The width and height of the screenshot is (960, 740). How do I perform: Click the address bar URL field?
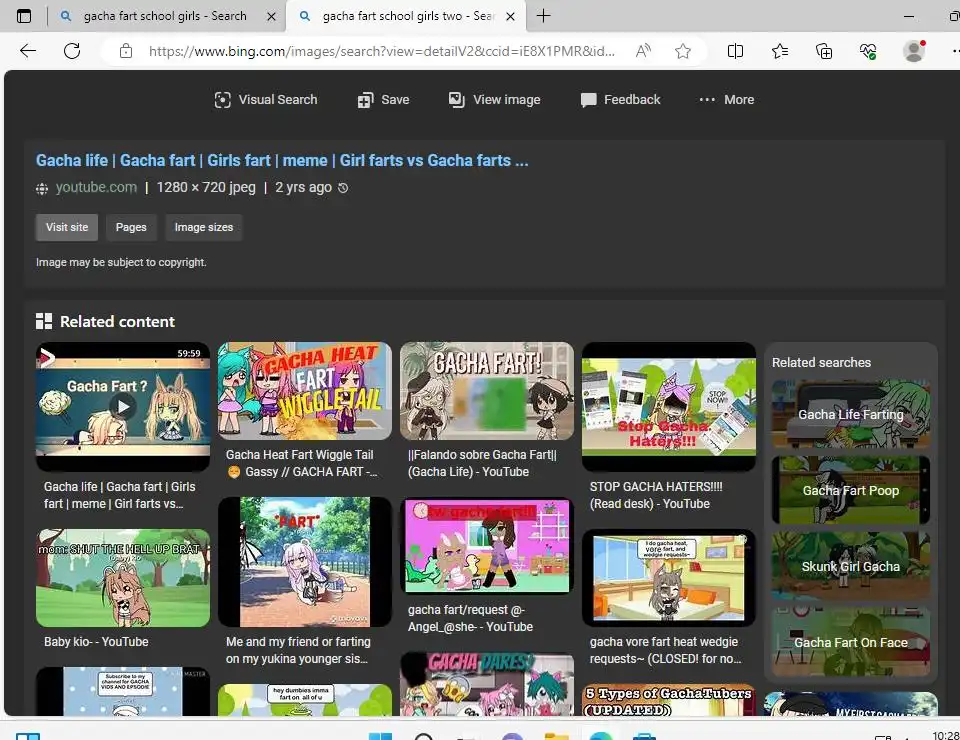point(381,51)
